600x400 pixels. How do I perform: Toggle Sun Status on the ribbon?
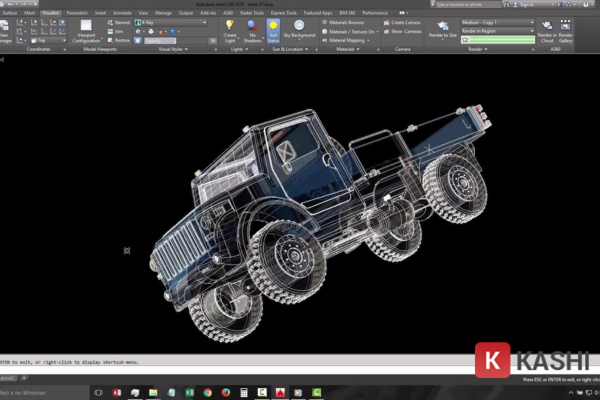pos(273,27)
